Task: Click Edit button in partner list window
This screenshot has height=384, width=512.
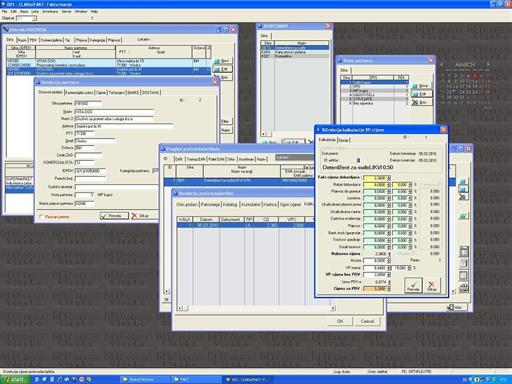Action: pyautogui.click(x=222, y=69)
